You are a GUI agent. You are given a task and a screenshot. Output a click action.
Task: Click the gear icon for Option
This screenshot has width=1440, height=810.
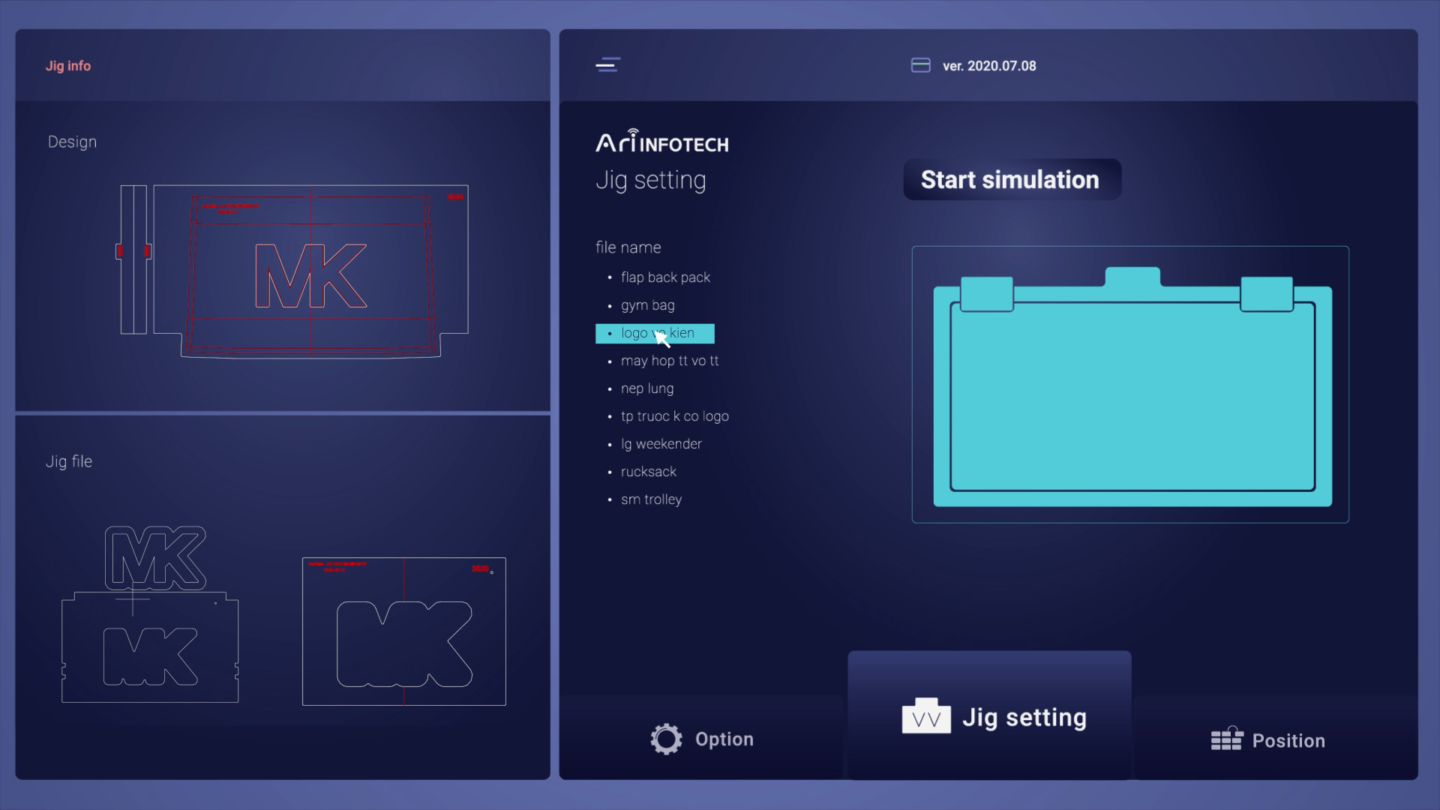[x=666, y=739]
